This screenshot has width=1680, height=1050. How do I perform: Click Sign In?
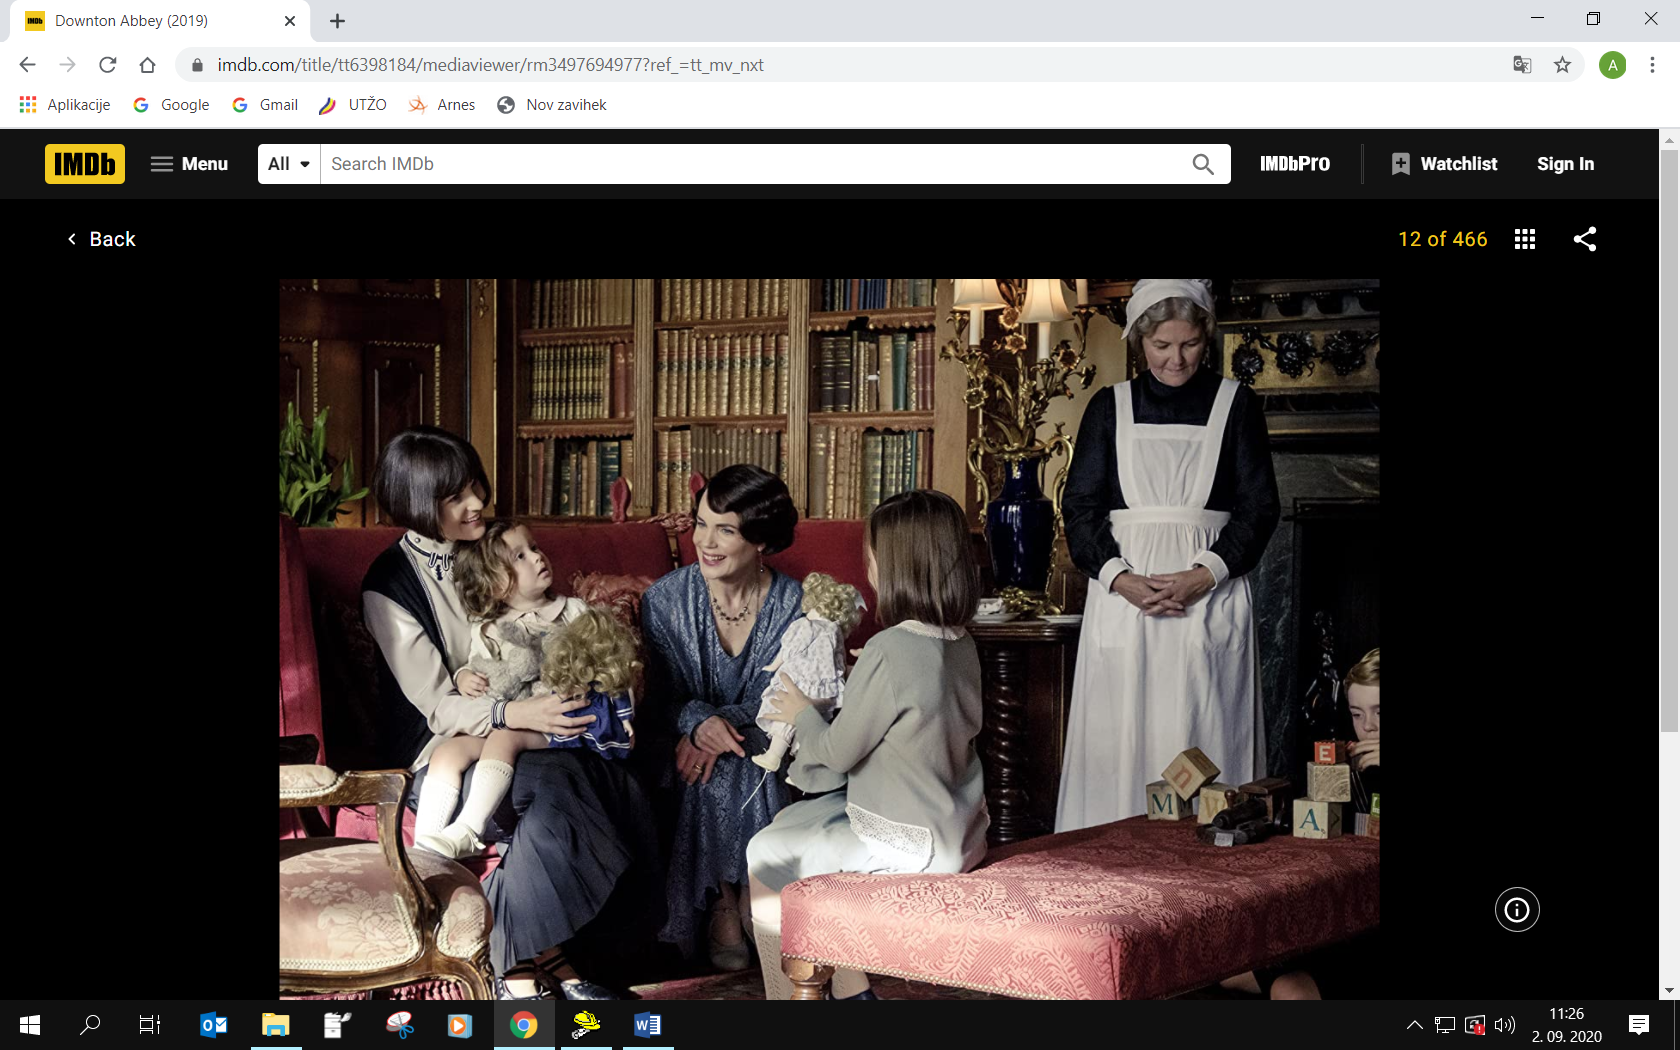(x=1566, y=164)
